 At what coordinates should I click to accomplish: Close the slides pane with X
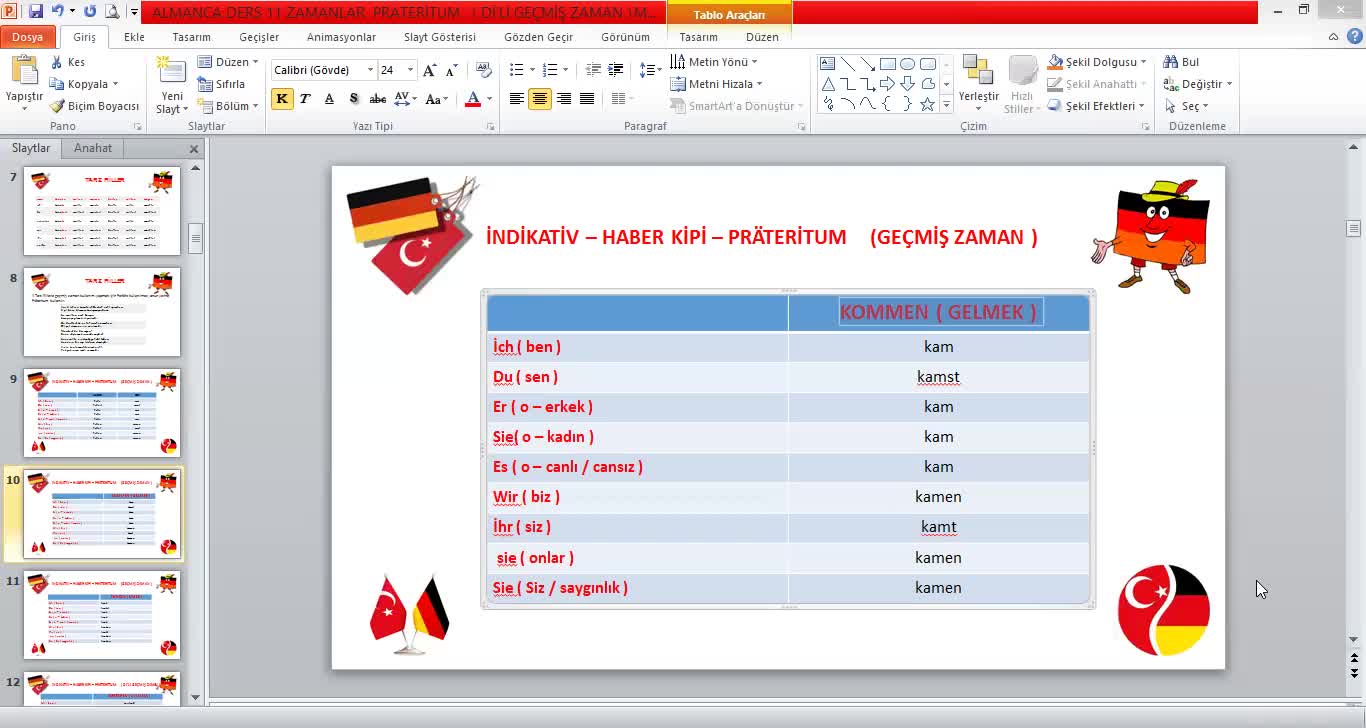(x=194, y=149)
